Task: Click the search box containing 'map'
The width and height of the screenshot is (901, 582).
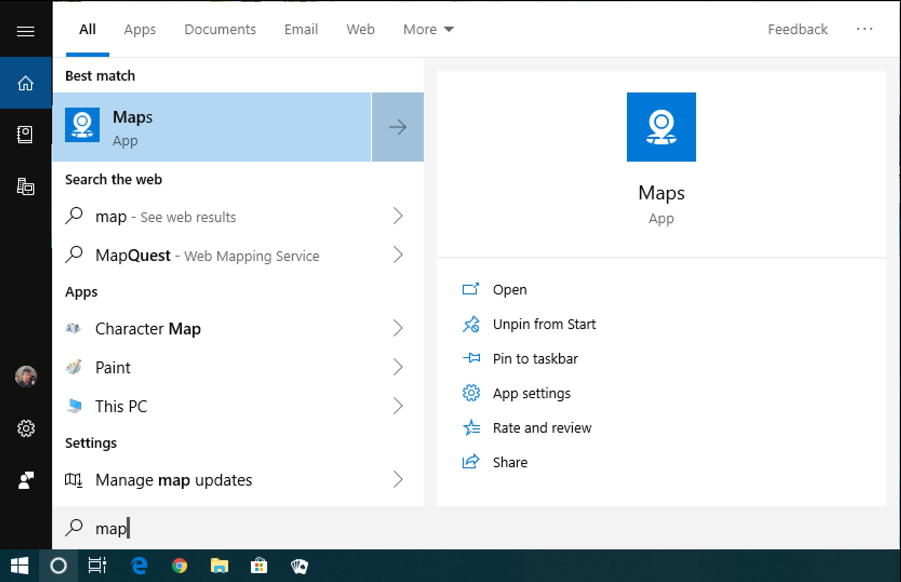Action: 476,527
